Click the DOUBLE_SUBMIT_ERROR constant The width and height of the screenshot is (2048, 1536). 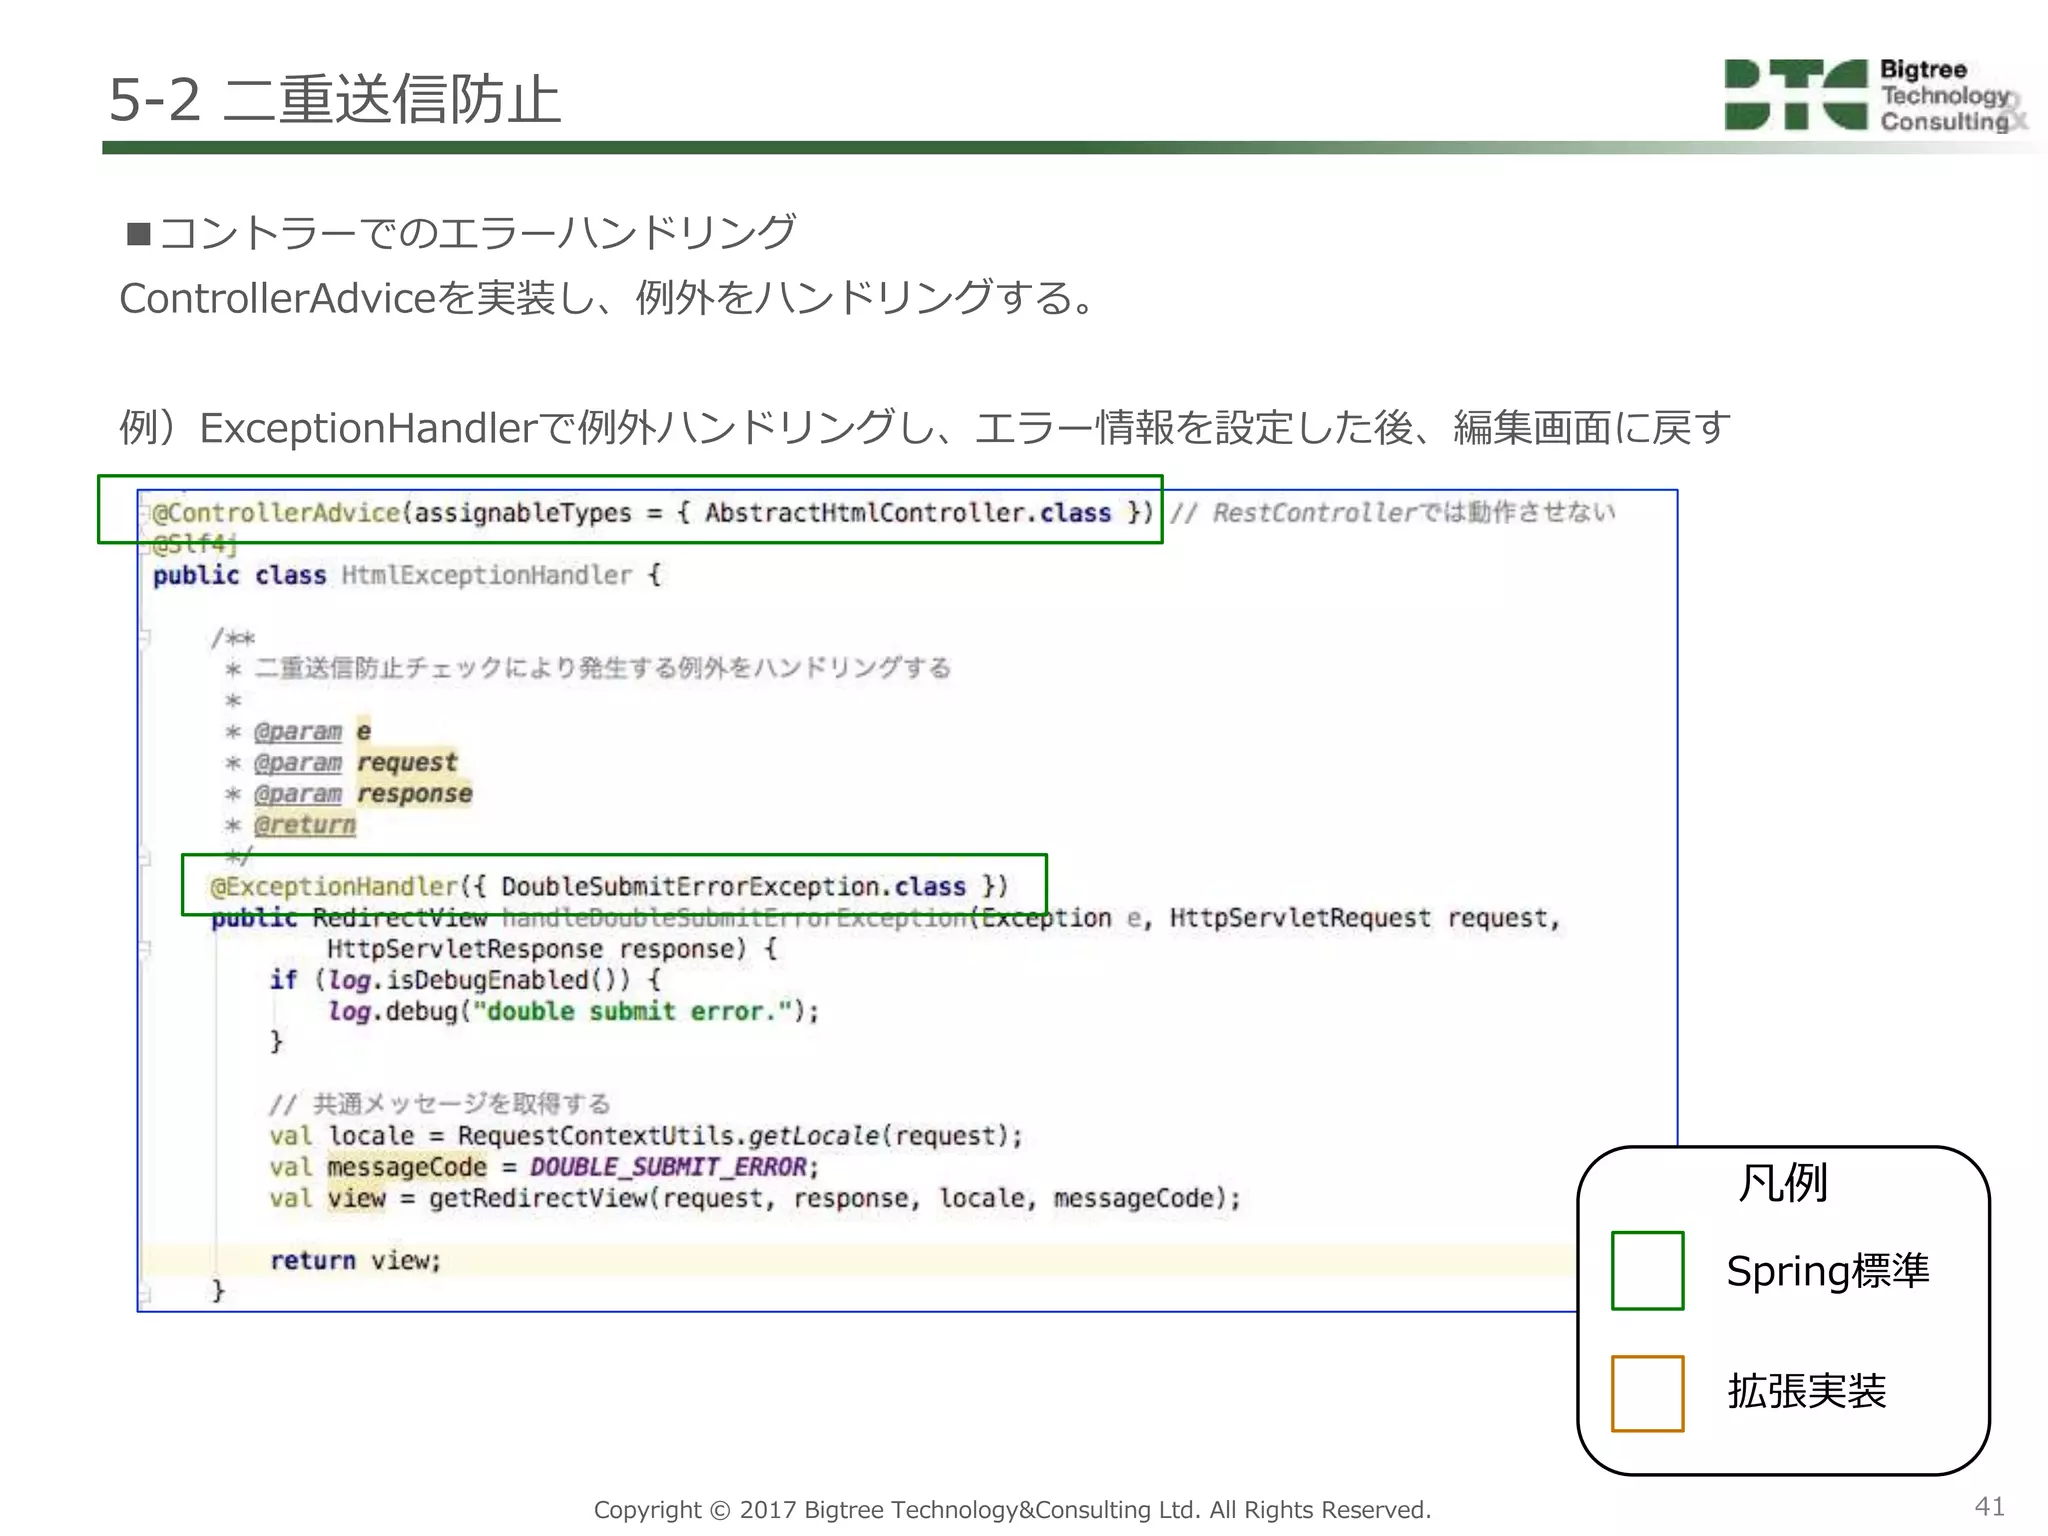(668, 1167)
